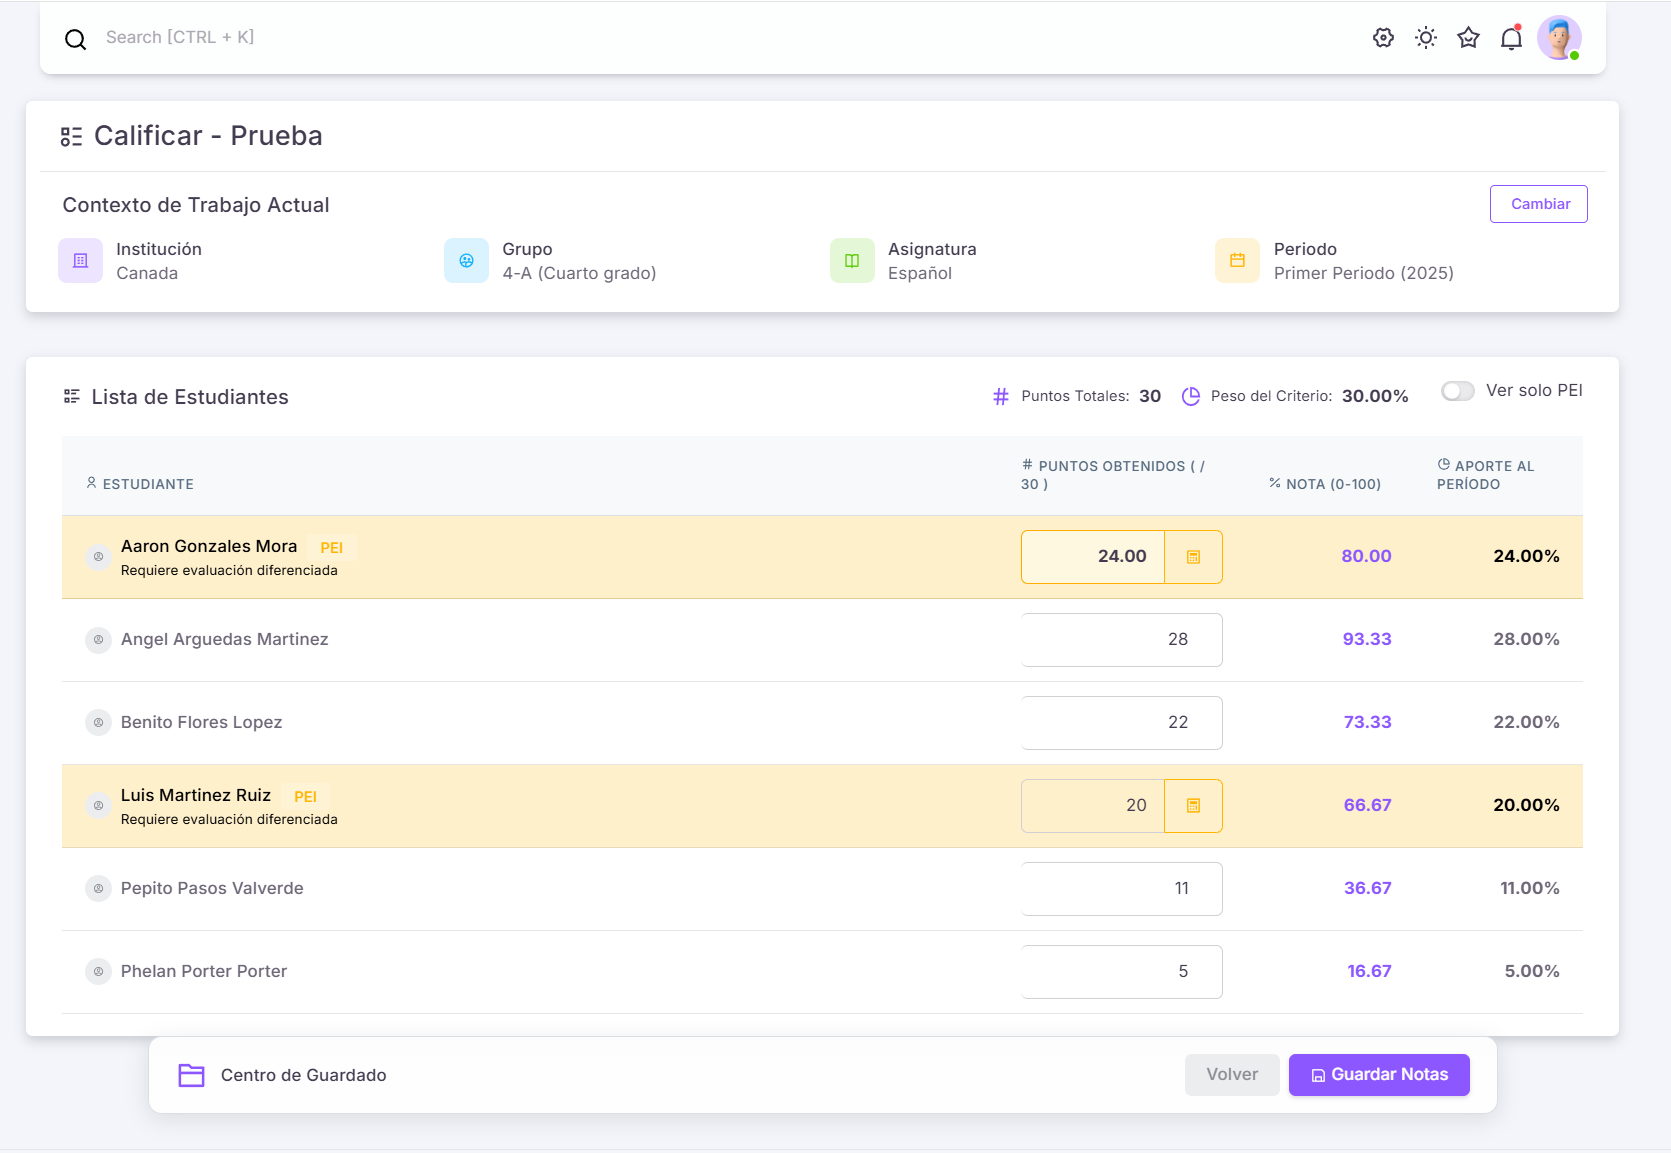Edit points input for Phelan Porter Porter
The height and width of the screenshot is (1153, 1671).
(x=1121, y=972)
